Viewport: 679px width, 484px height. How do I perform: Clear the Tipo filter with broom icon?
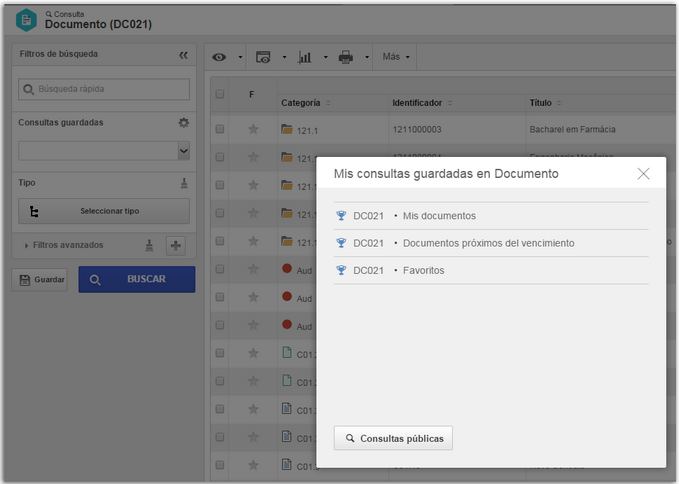tap(184, 183)
